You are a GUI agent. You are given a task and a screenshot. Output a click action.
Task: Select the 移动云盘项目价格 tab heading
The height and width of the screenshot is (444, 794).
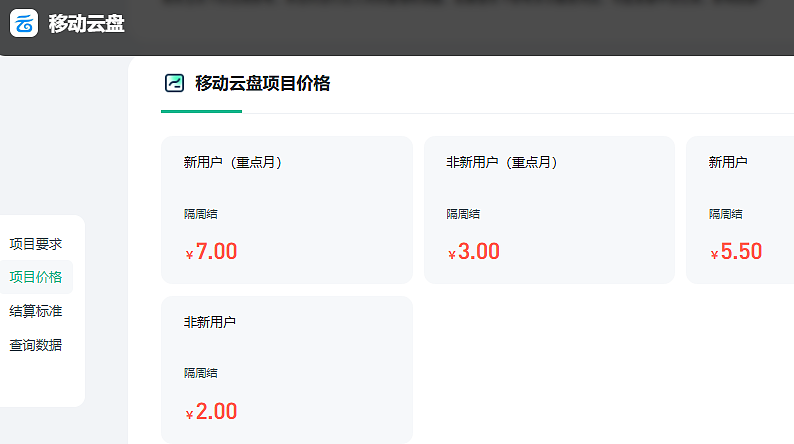click(x=262, y=83)
